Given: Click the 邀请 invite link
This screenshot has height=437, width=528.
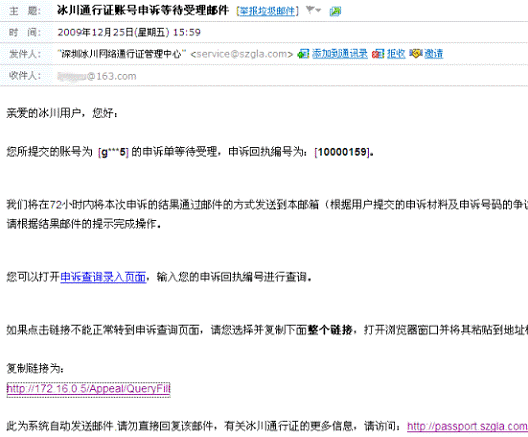Looking at the screenshot, I should [x=434, y=54].
